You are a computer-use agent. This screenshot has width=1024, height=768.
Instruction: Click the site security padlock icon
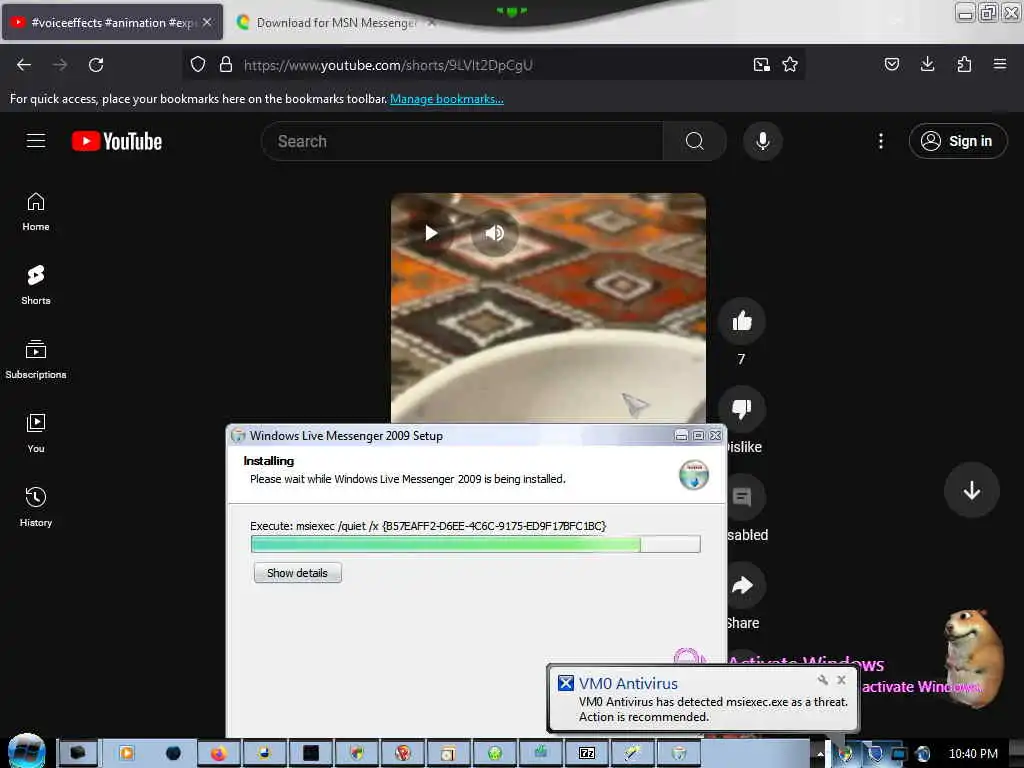point(226,65)
